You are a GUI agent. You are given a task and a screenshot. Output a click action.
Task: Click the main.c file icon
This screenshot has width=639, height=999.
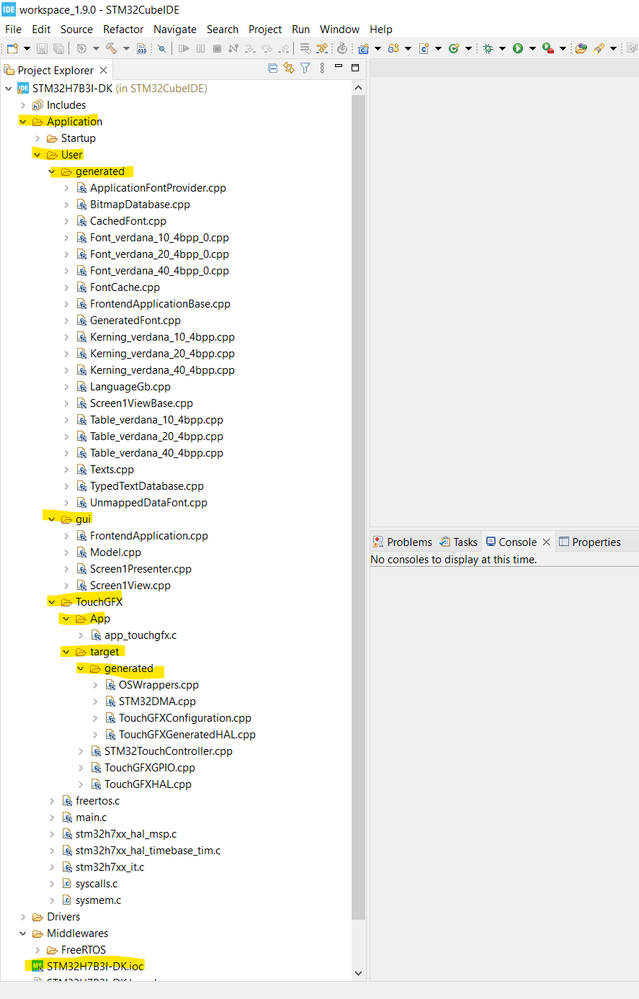pos(67,817)
